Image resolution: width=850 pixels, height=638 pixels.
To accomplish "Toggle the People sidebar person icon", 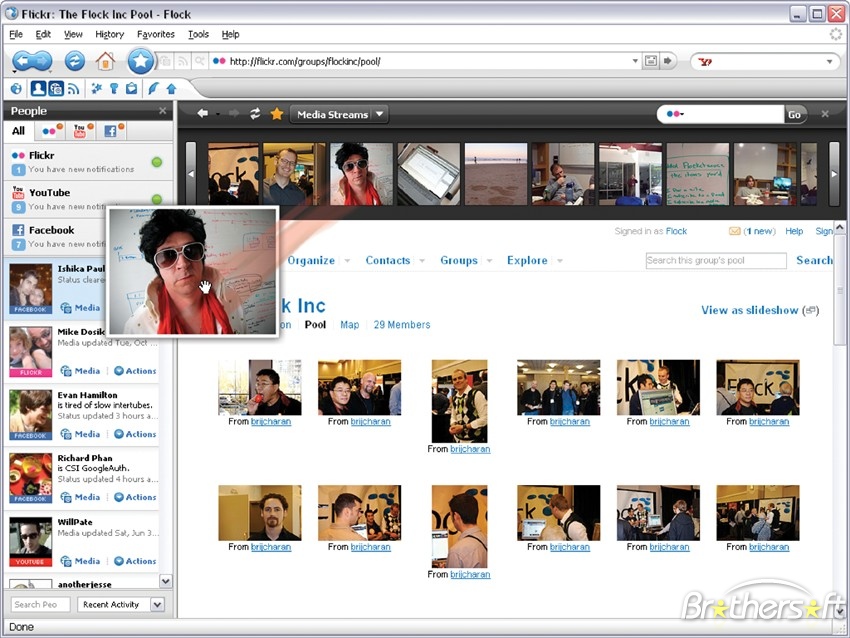I will click(x=36, y=89).
